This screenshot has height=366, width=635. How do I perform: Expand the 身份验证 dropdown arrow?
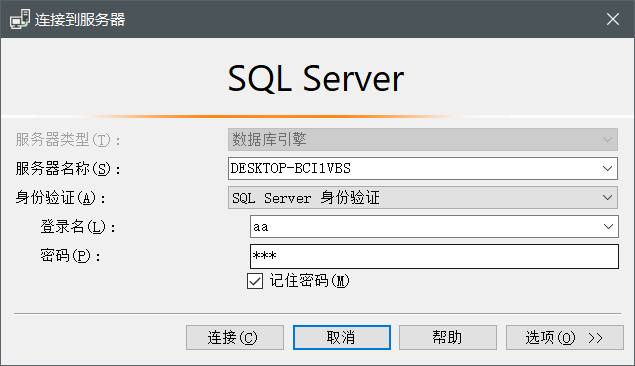(x=607, y=198)
